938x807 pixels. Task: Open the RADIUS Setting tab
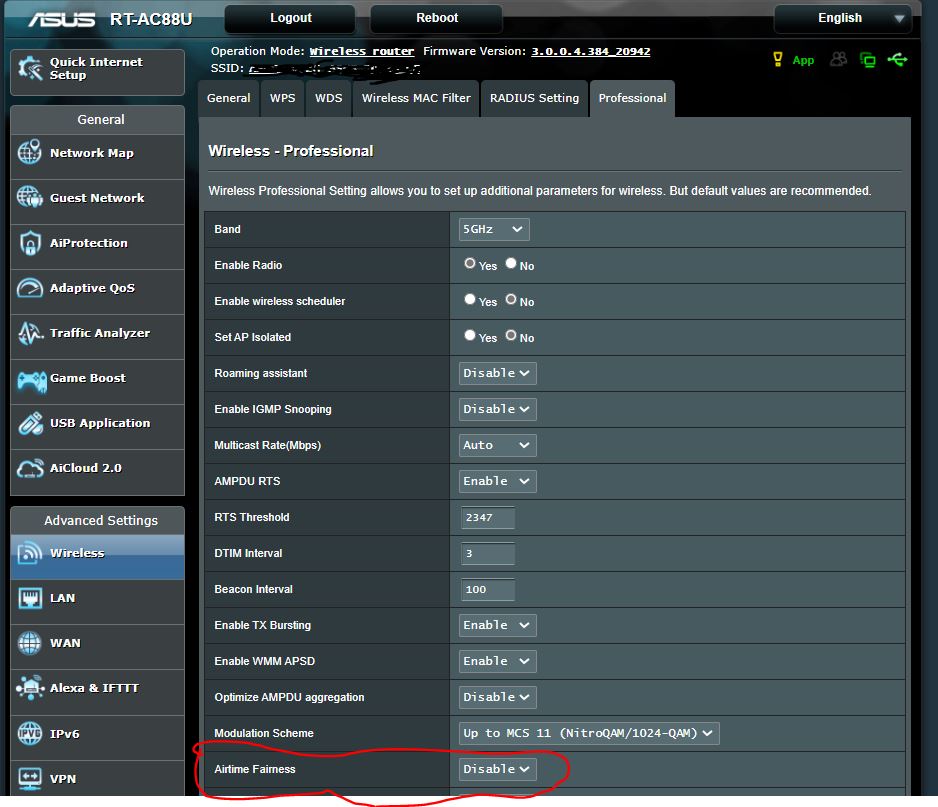click(x=534, y=98)
